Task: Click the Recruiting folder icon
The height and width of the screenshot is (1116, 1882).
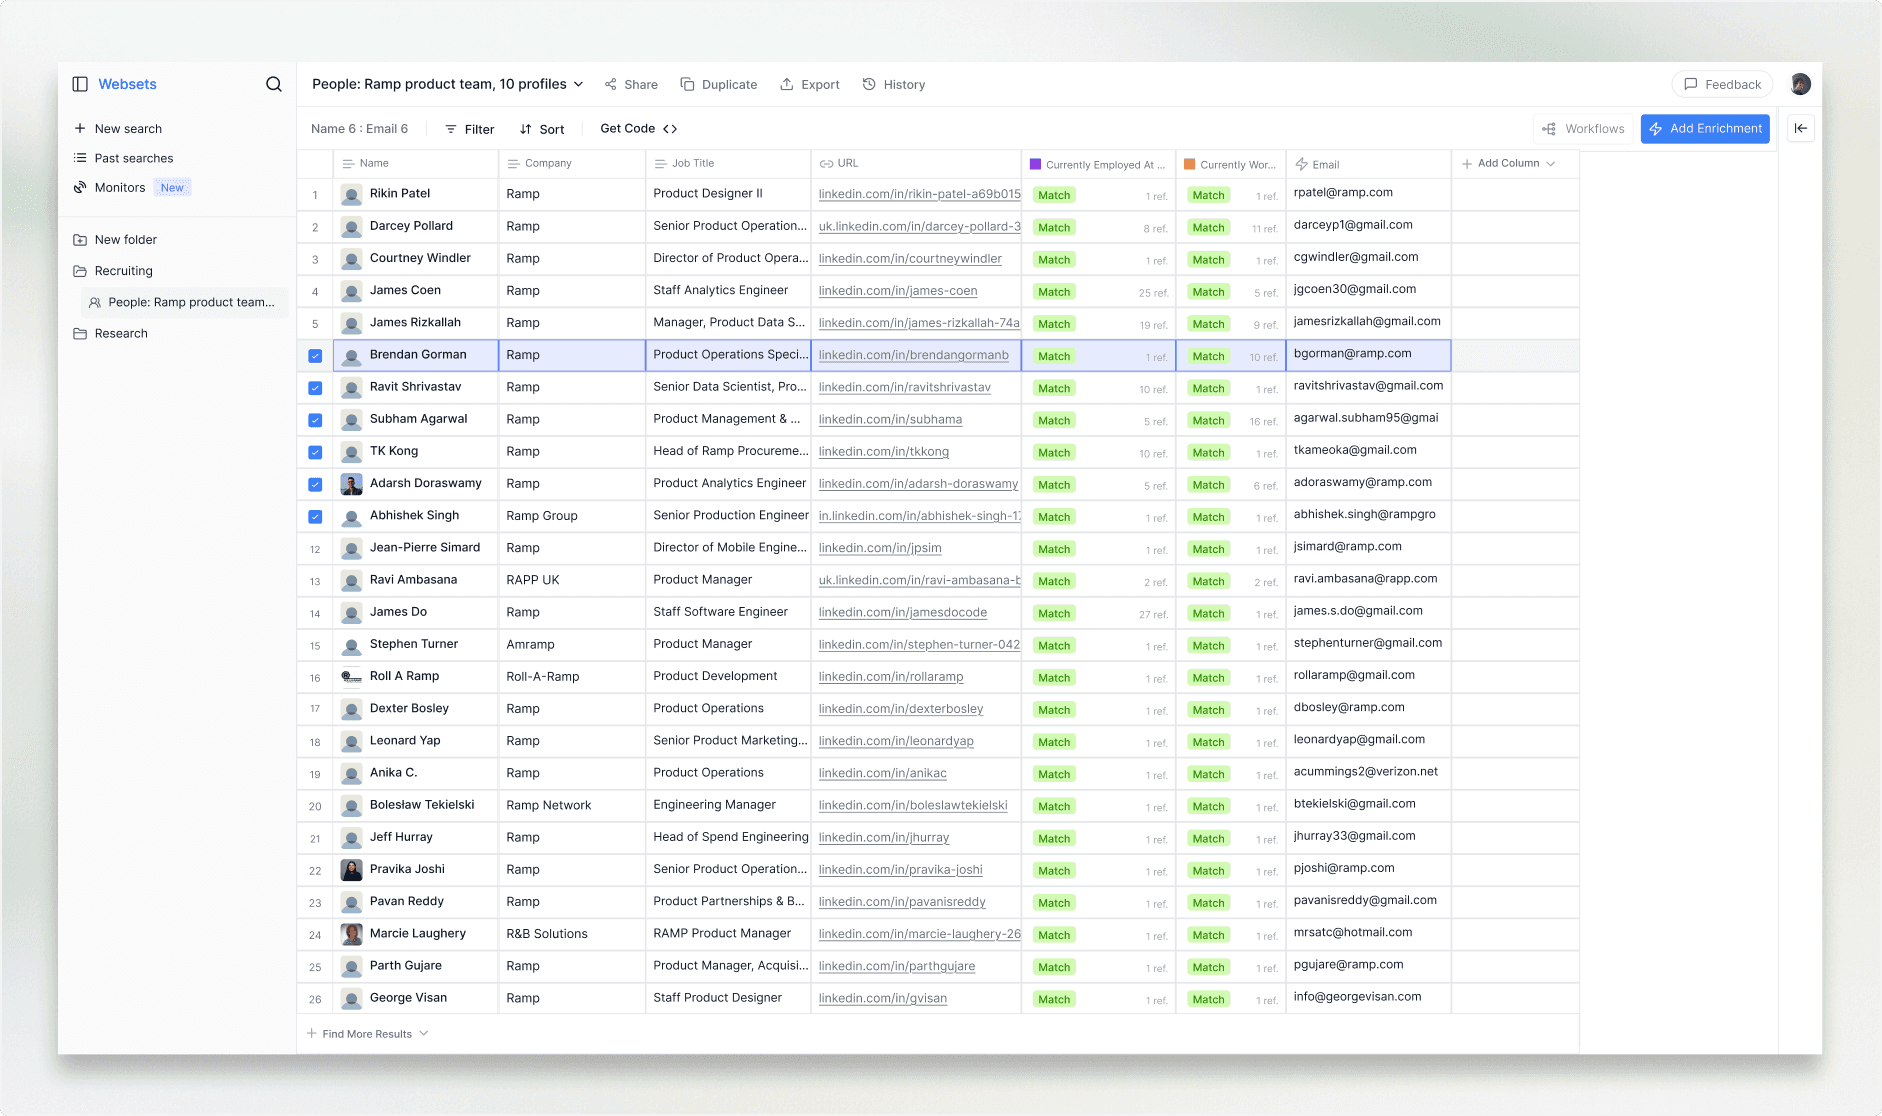Action: pos(80,271)
